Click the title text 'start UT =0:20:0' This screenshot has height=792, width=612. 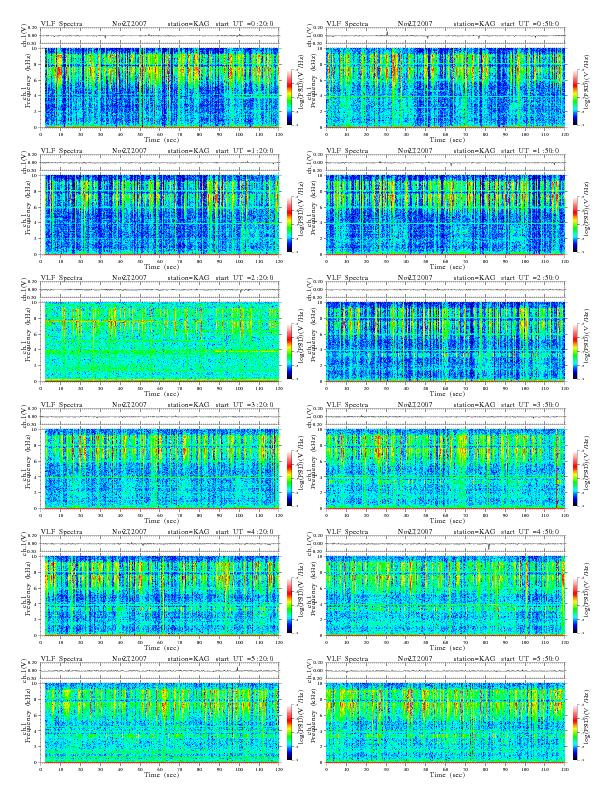click(x=244, y=24)
